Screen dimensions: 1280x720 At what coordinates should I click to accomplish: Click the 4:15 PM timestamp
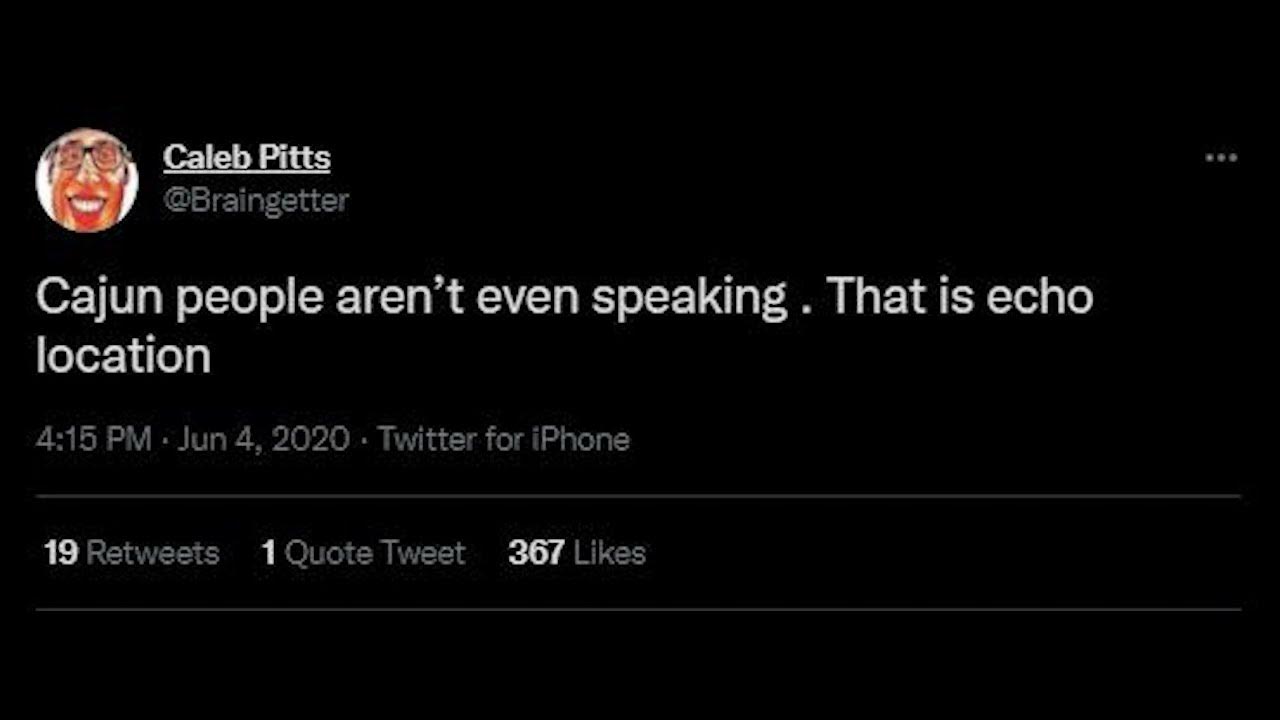(x=94, y=439)
